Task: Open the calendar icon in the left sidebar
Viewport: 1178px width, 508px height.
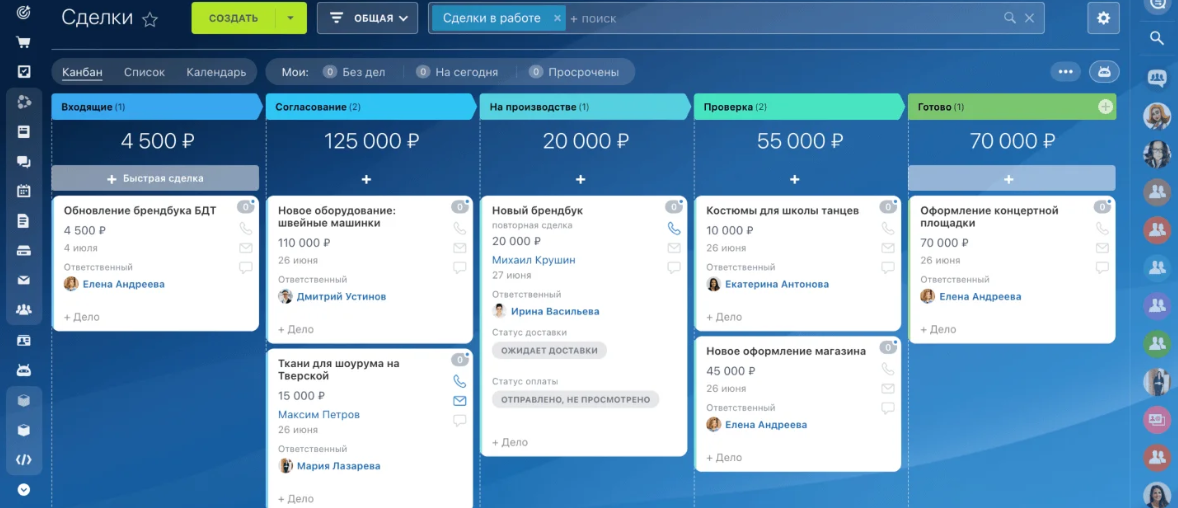Action: pos(24,191)
